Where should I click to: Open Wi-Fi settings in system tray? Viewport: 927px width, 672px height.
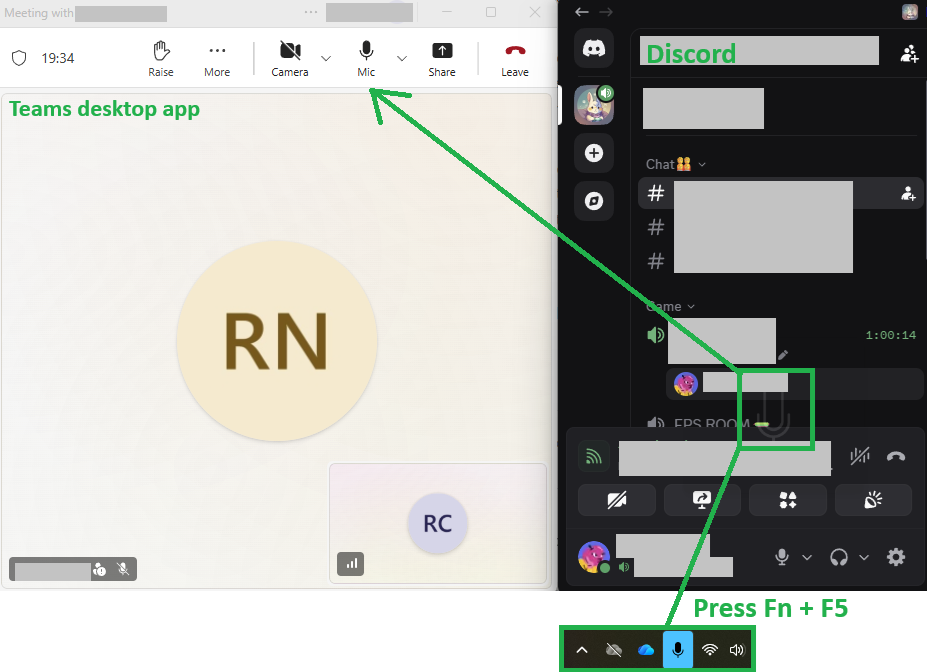click(x=709, y=650)
